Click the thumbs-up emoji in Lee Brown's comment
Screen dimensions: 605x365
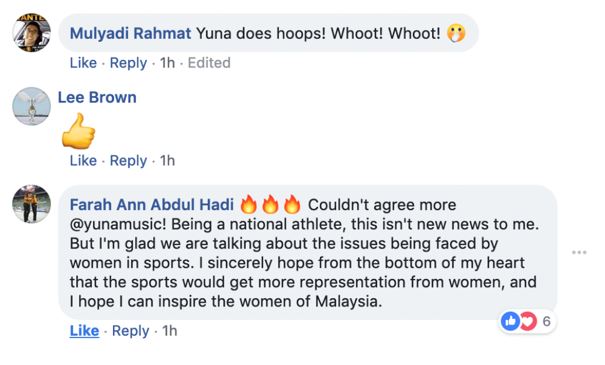point(79,131)
